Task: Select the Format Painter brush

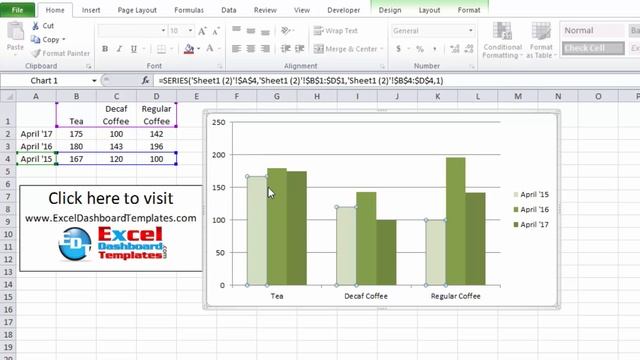Action: point(36,53)
